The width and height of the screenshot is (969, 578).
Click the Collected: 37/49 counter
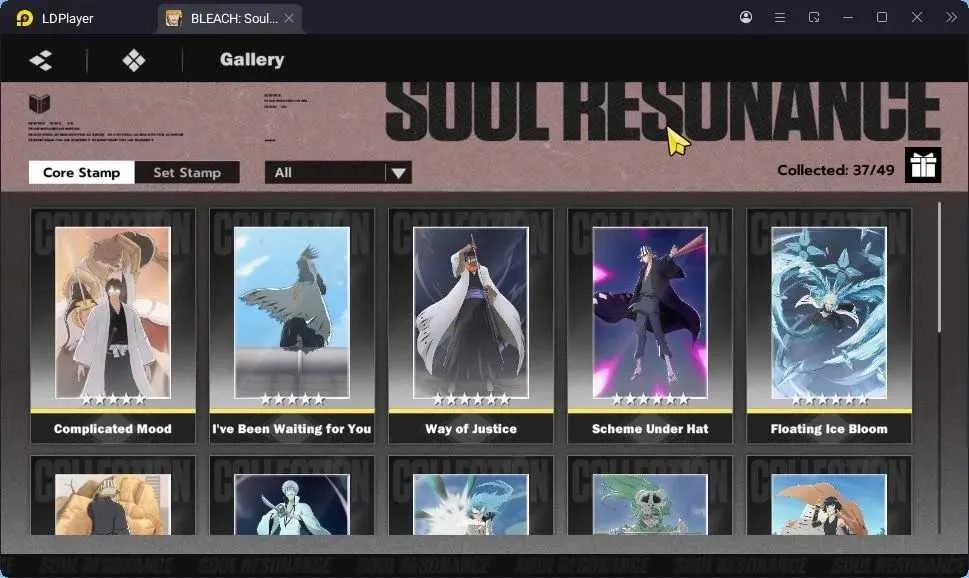click(836, 170)
